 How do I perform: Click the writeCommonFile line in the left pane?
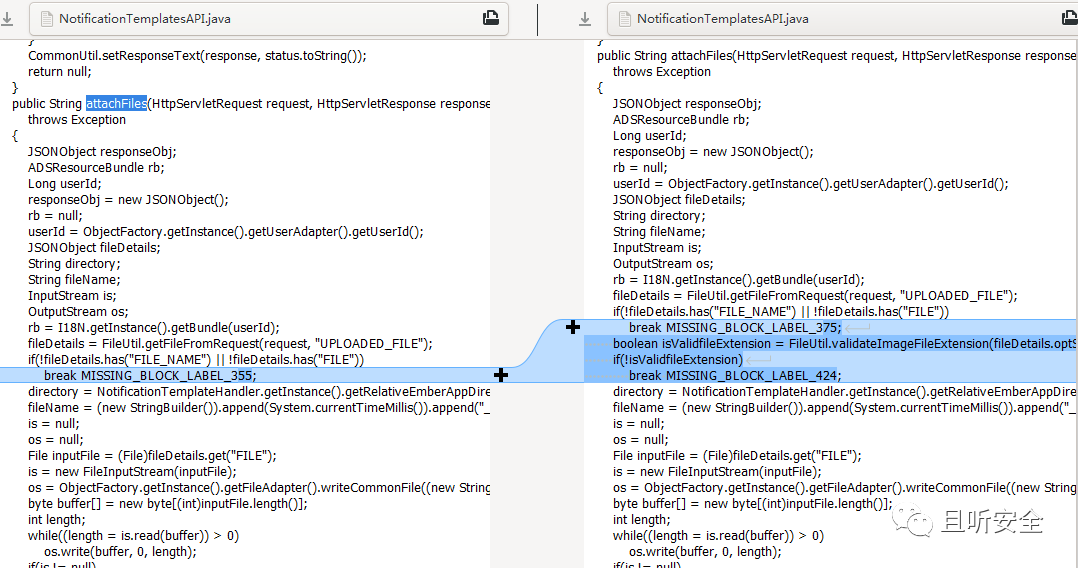click(259, 488)
